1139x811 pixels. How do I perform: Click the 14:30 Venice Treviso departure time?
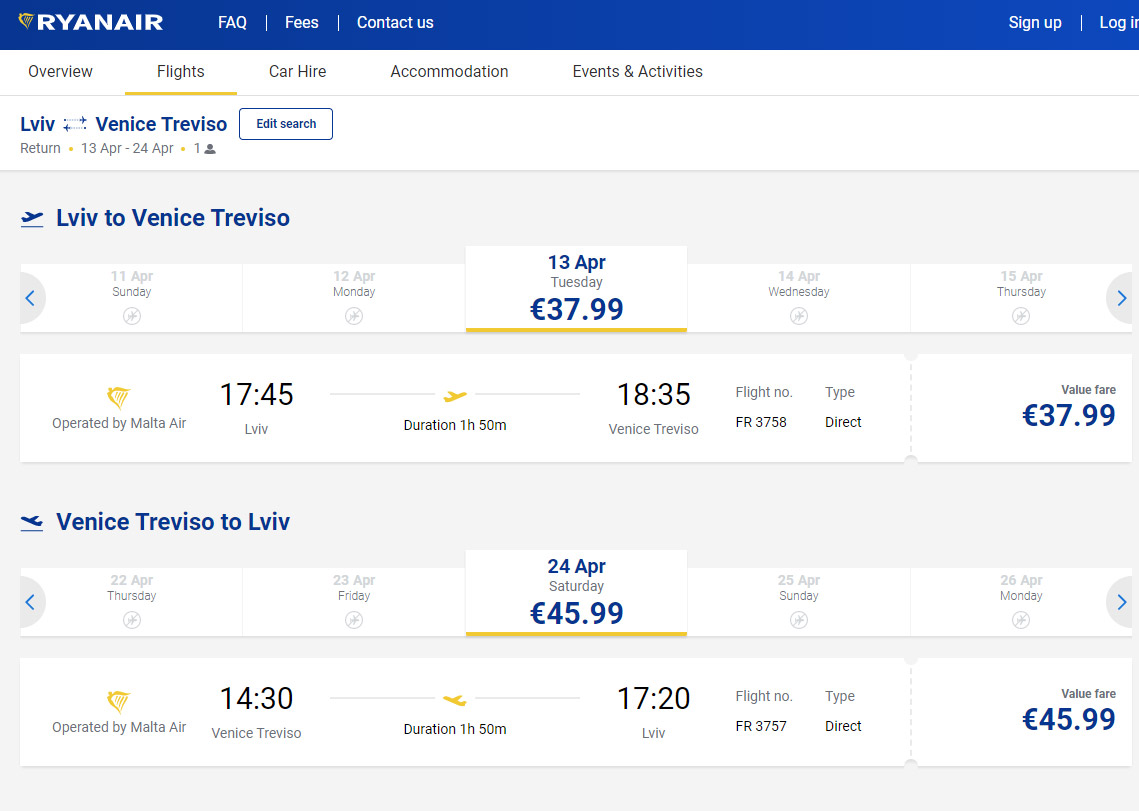click(256, 698)
